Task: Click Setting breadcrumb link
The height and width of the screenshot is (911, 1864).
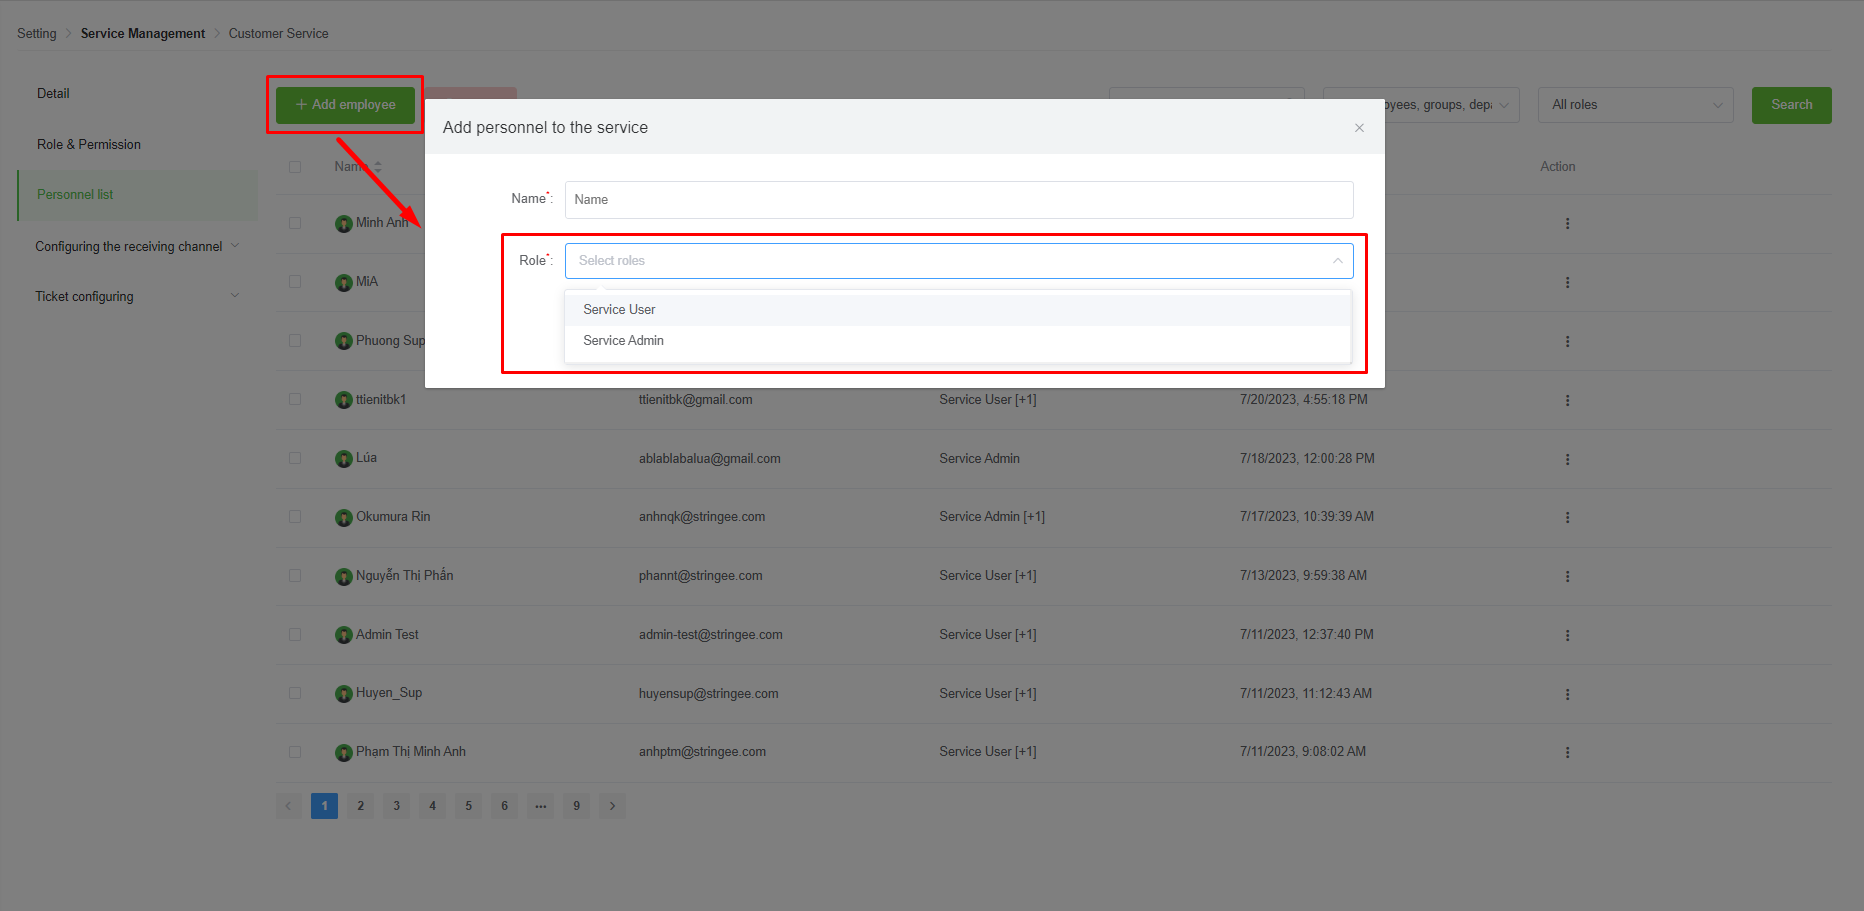Action: pos(37,33)
